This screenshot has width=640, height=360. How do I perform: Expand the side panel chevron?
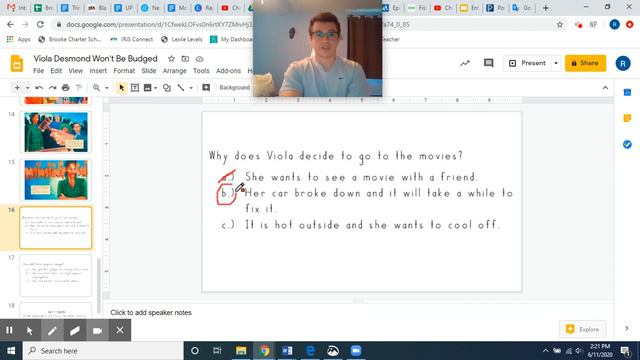tap(627, 328)
